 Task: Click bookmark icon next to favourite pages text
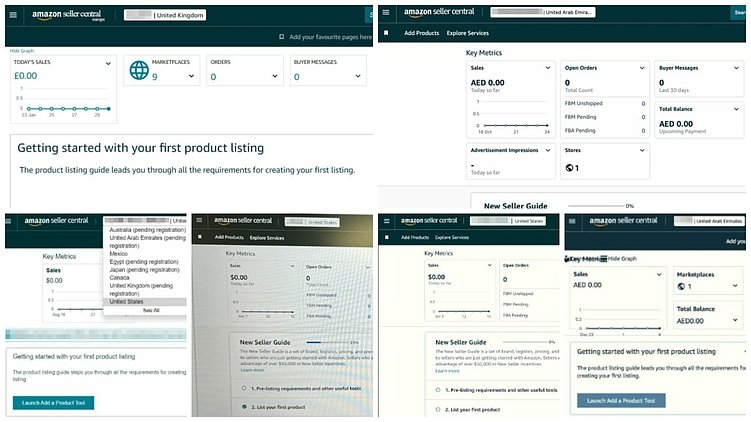pyautogui.click(x=282, y=37)
